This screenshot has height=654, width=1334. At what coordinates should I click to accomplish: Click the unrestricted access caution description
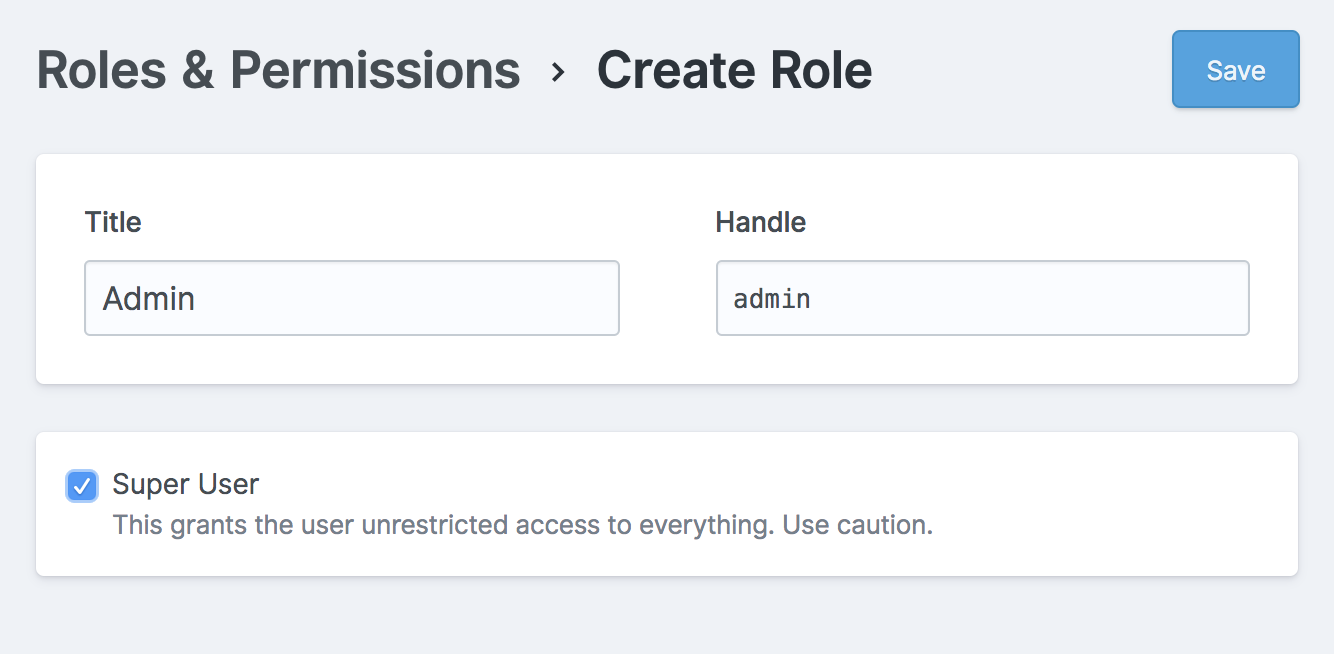[x=523, y=524]
